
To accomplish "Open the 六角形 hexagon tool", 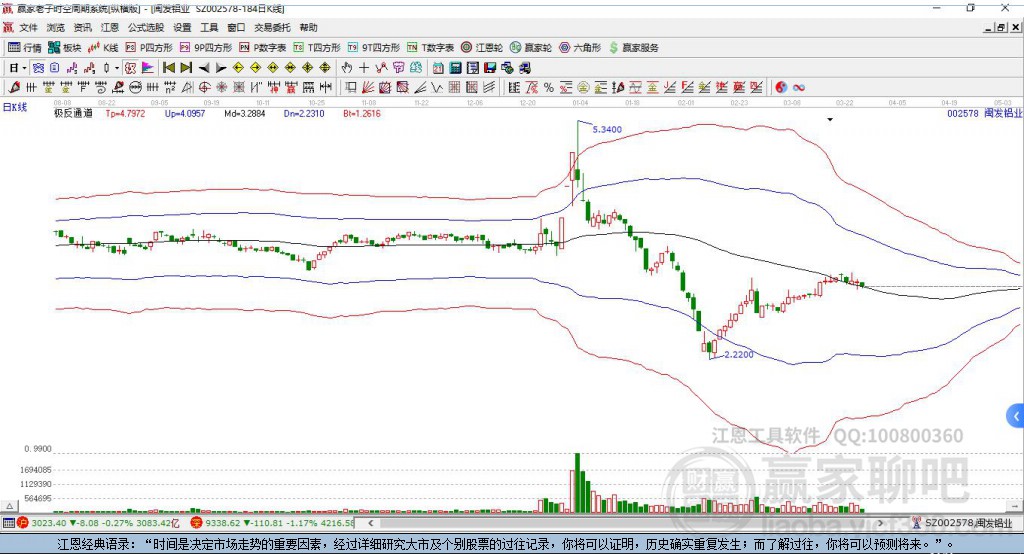I will (x=581, y=48).
